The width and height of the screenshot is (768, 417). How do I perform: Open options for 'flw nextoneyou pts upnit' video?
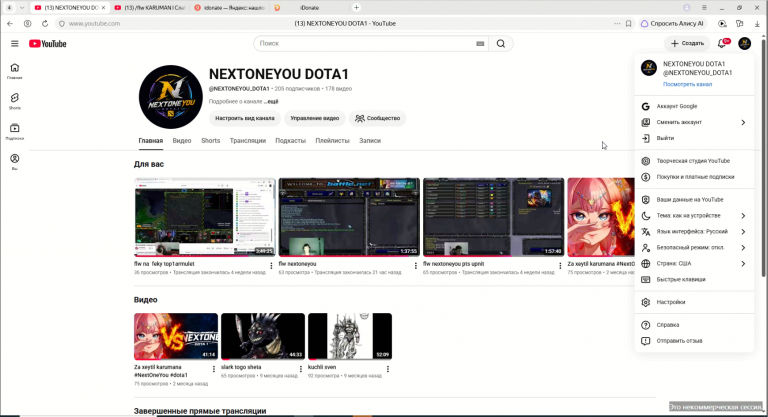click(x=560, y=266)
